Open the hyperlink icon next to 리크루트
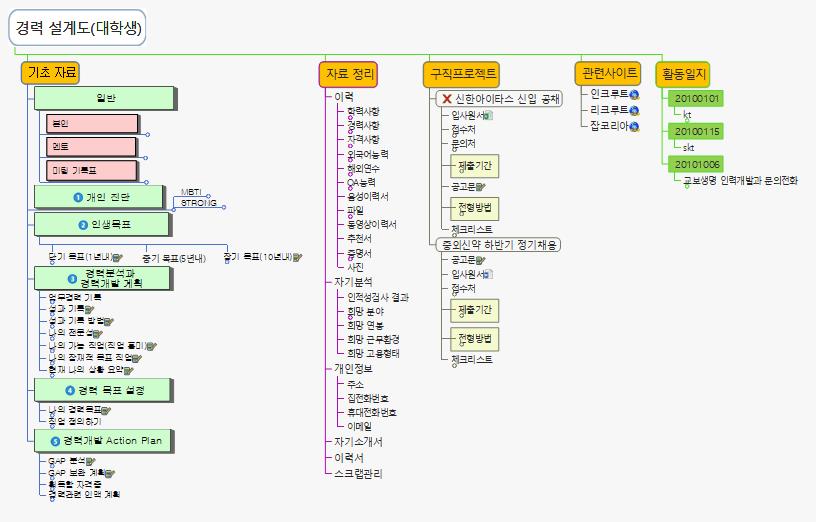The image size is (816, 522). coord(634,110)
